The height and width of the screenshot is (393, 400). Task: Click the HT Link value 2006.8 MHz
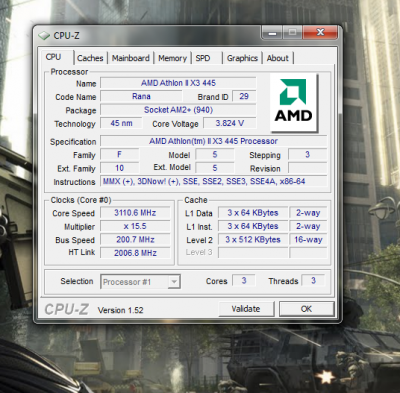coord(135,253)
